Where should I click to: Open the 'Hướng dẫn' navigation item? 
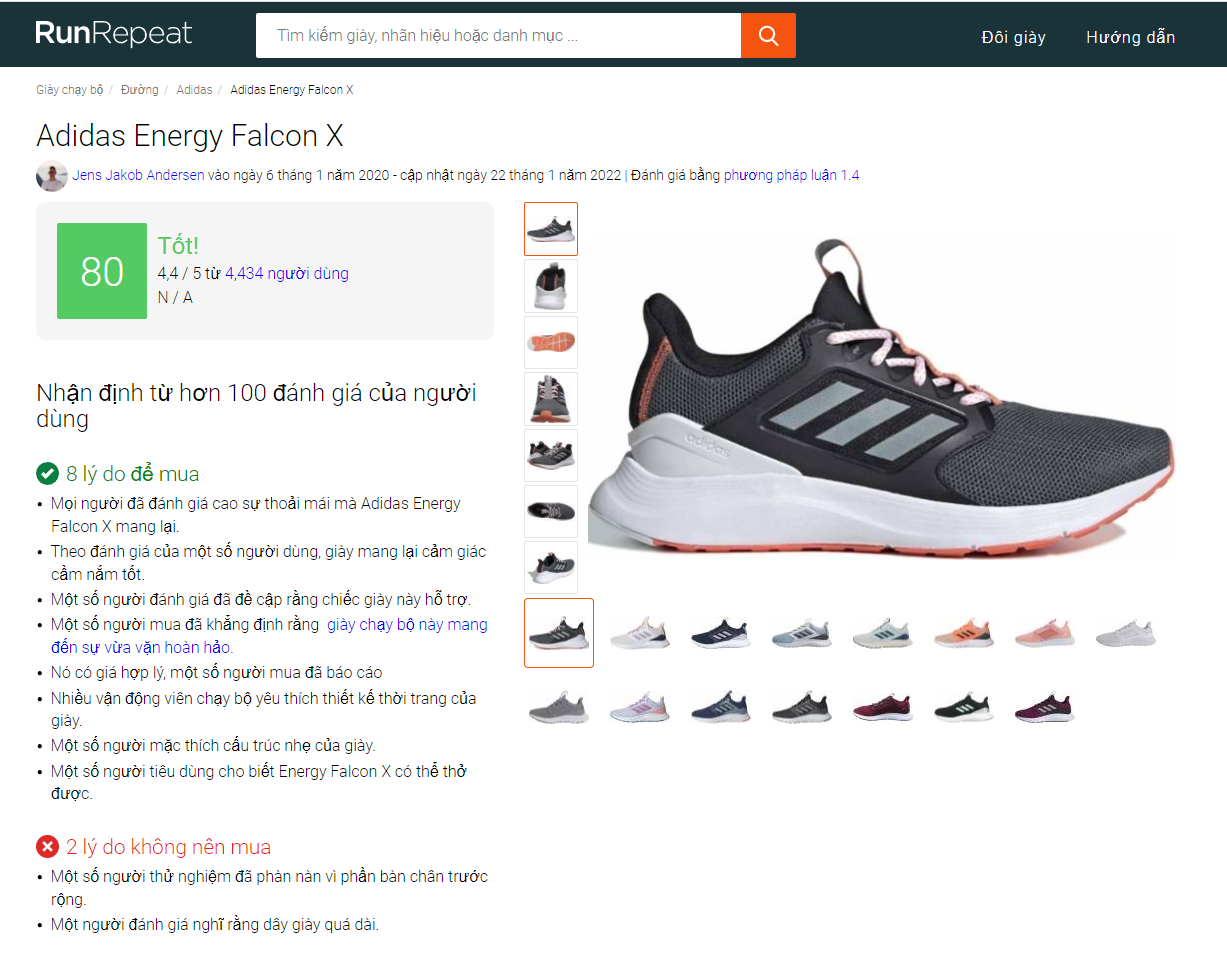(1131, 37)
